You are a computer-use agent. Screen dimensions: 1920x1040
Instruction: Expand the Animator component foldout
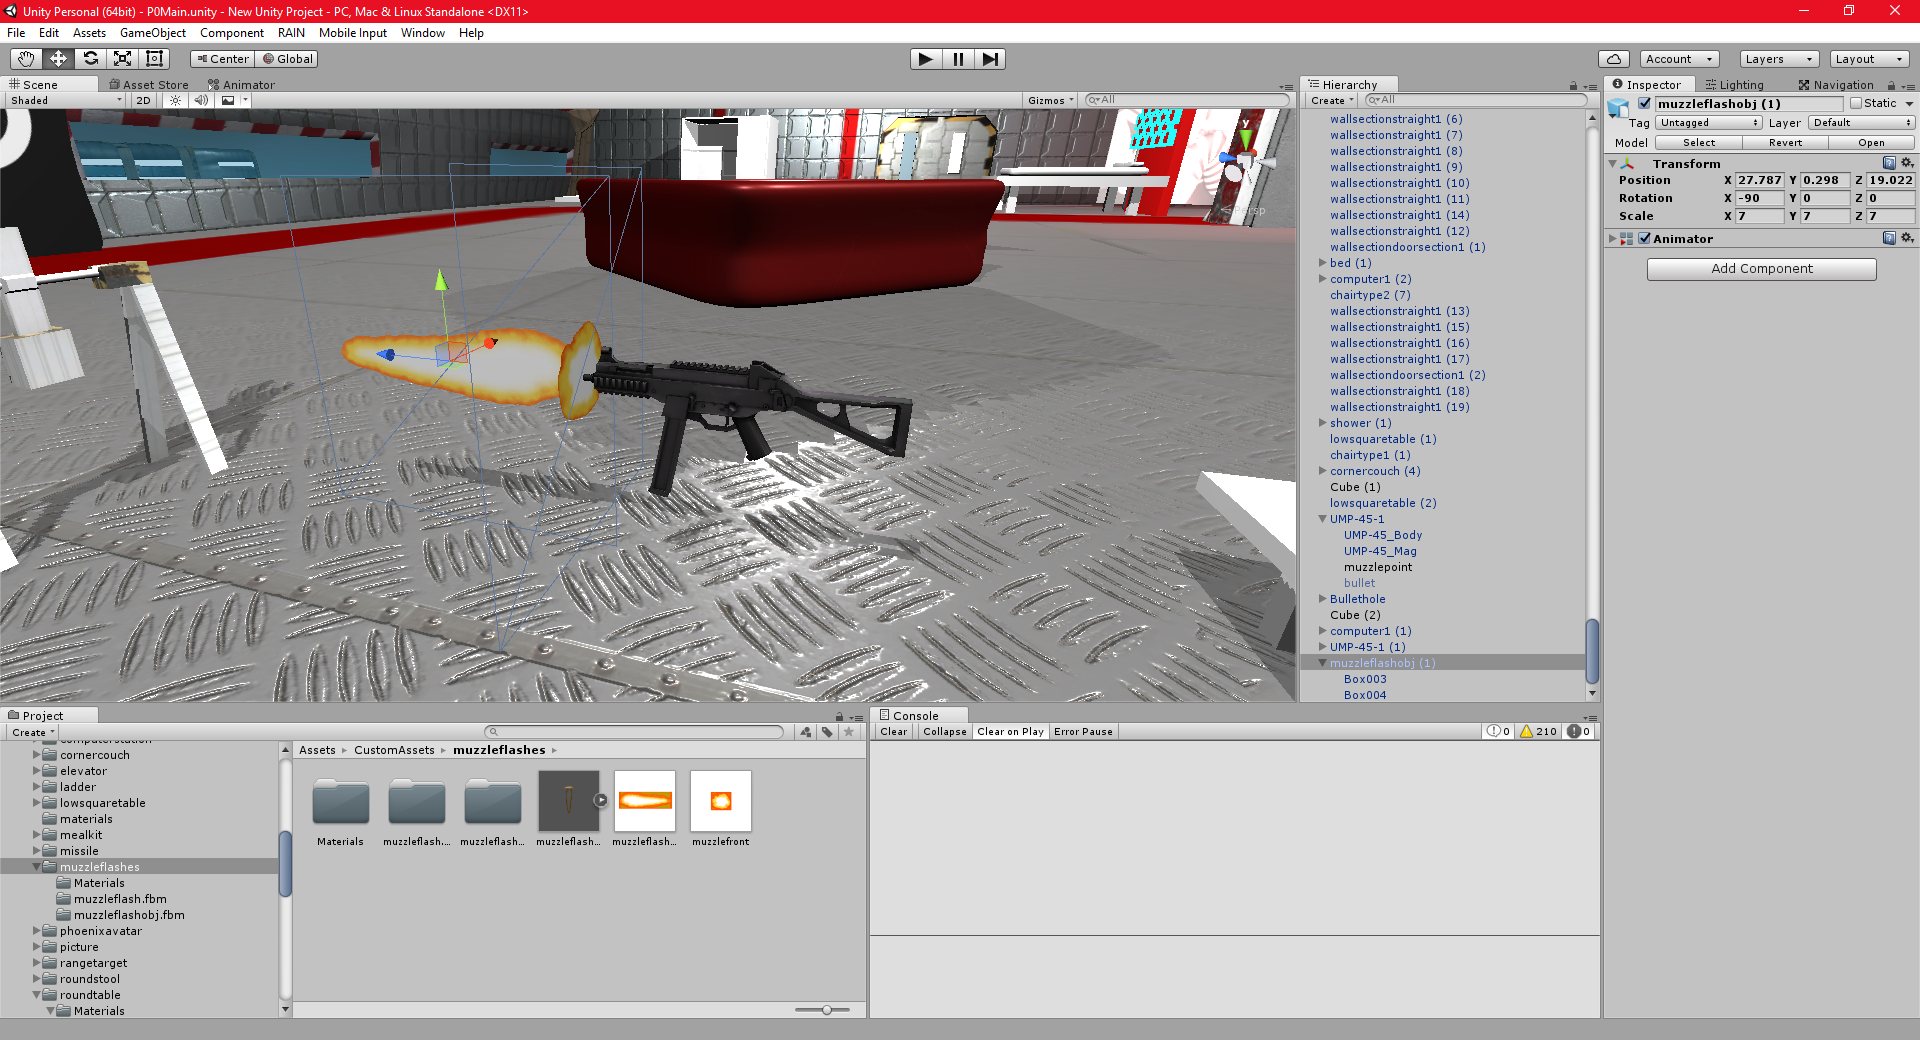(1612, 239)
